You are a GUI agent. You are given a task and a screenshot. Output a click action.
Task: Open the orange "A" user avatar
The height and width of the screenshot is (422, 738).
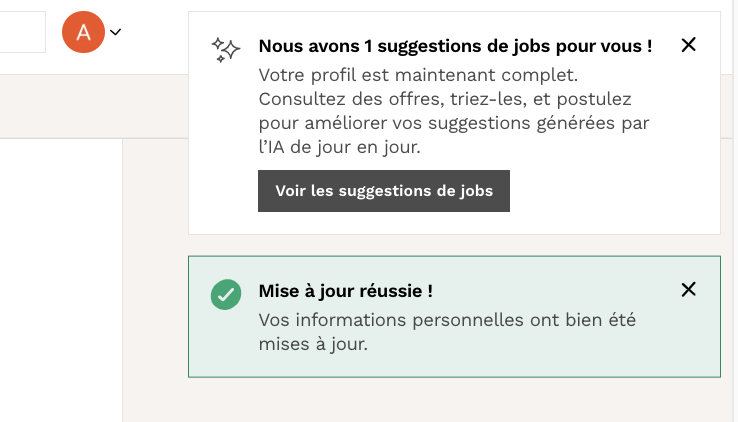(83, 32)
